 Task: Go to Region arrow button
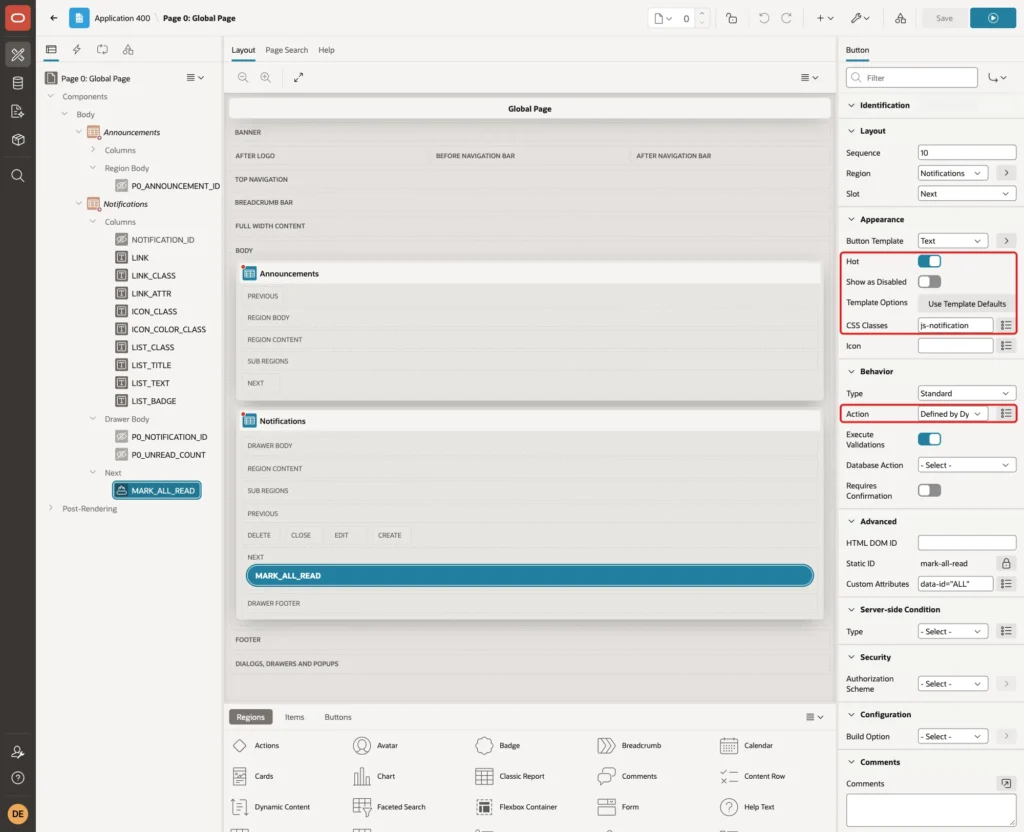pos(1006,173)
